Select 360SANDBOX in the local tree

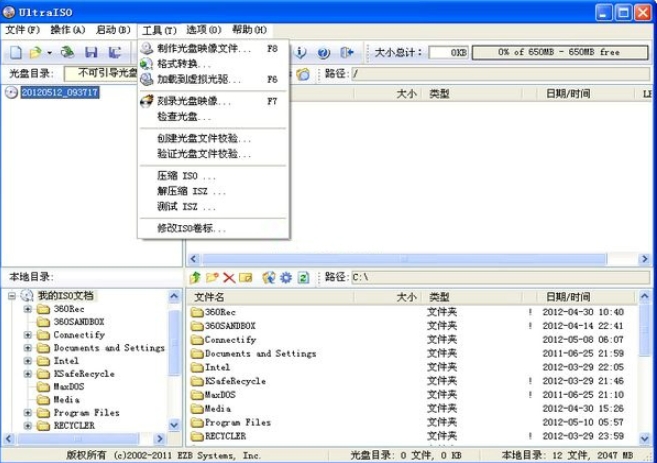tap(79, 322)
